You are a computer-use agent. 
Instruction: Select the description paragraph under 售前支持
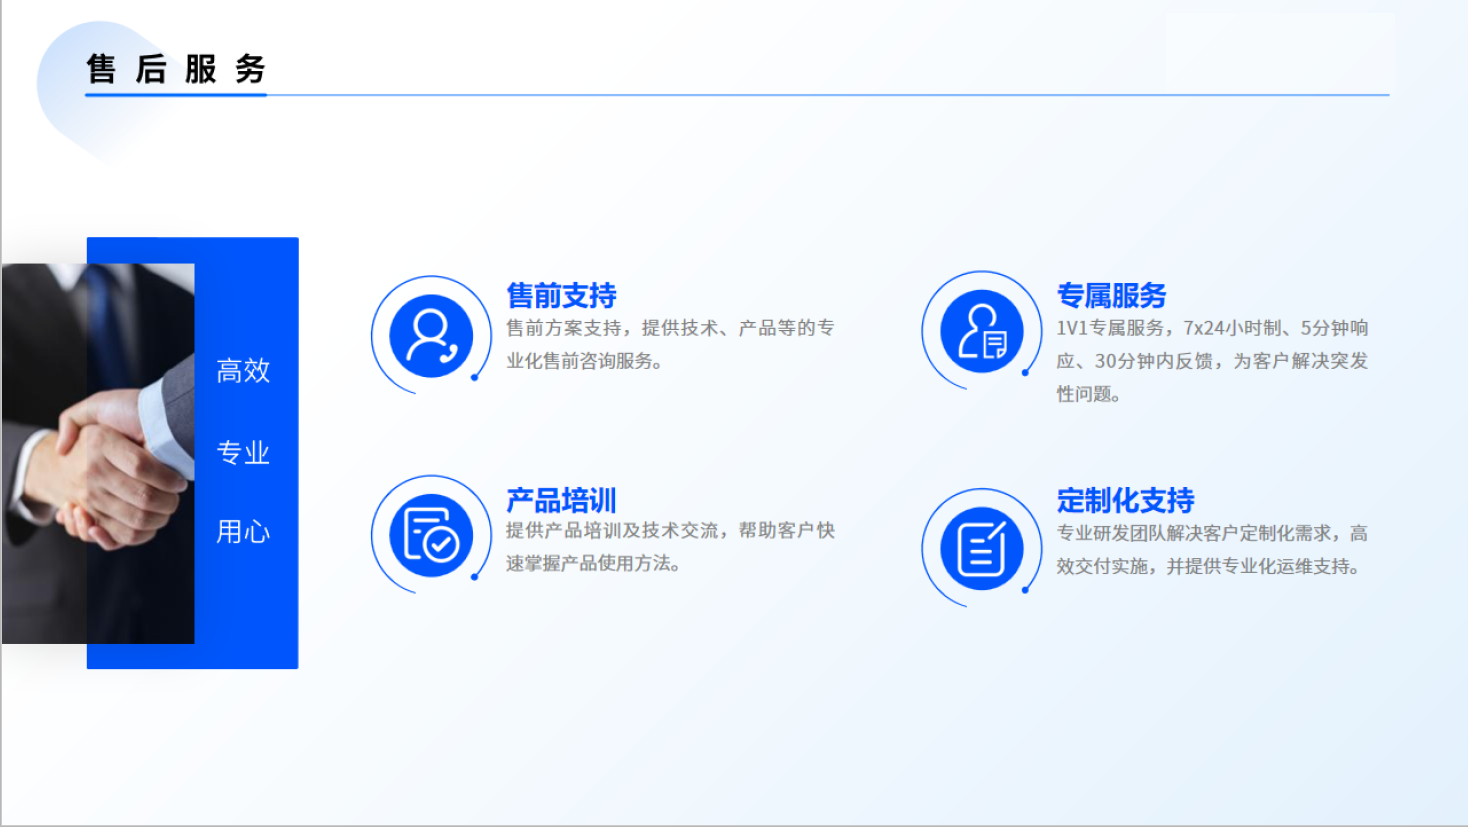click(x=669, y=344)
